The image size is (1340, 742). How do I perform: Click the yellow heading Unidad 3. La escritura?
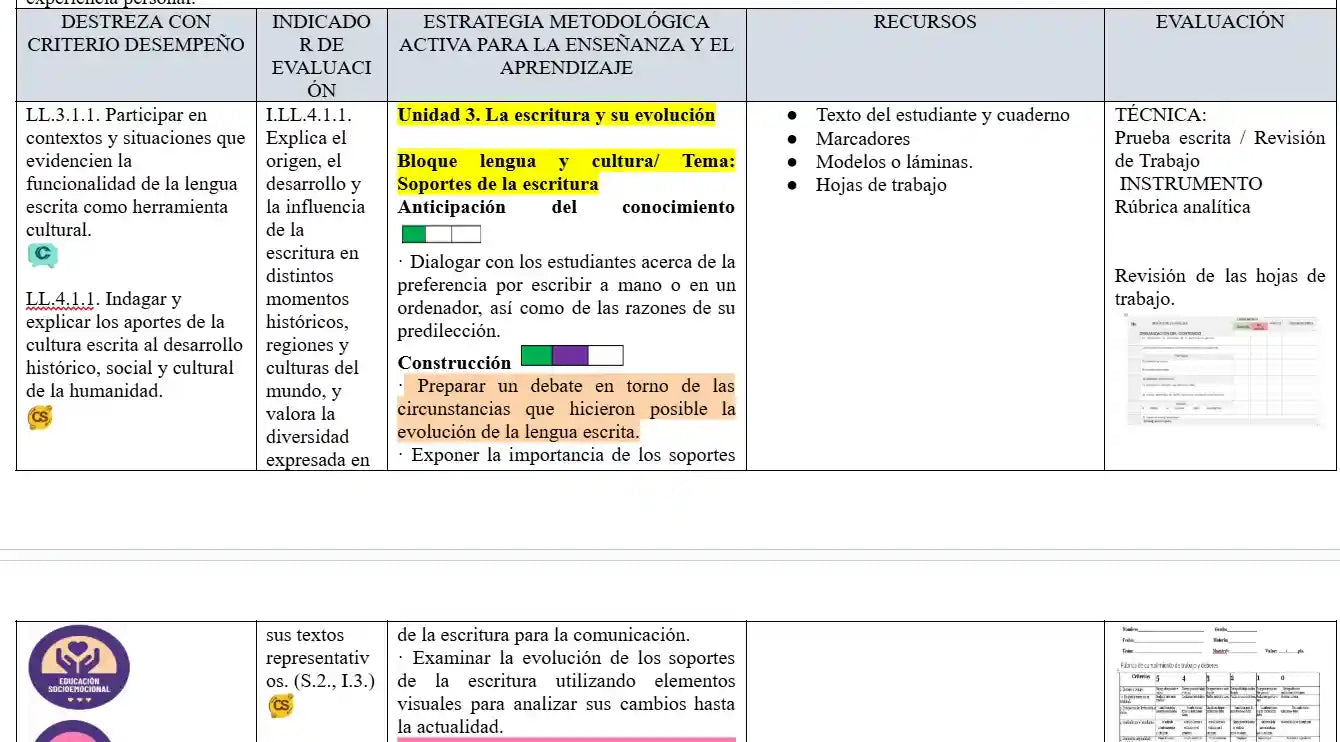coord(556,115)
